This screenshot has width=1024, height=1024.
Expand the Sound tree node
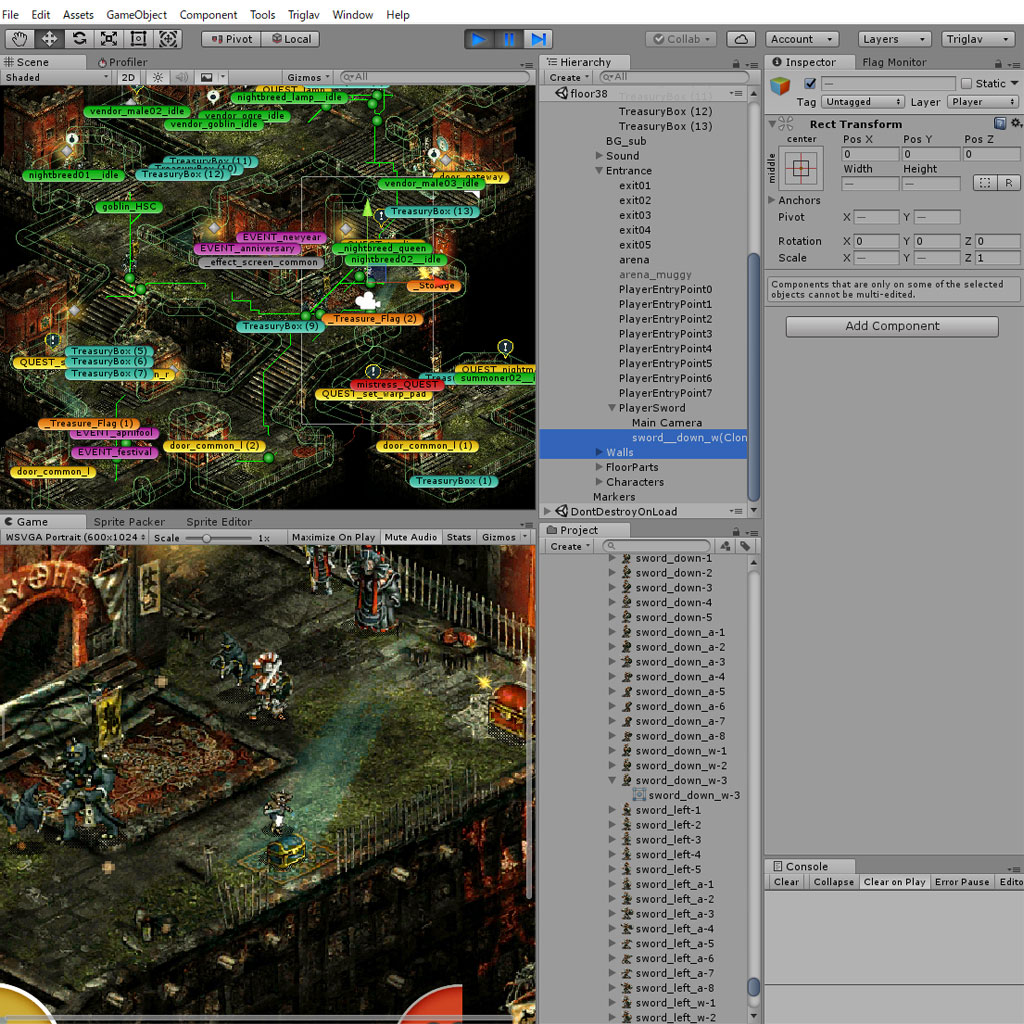tap(599, 155)
